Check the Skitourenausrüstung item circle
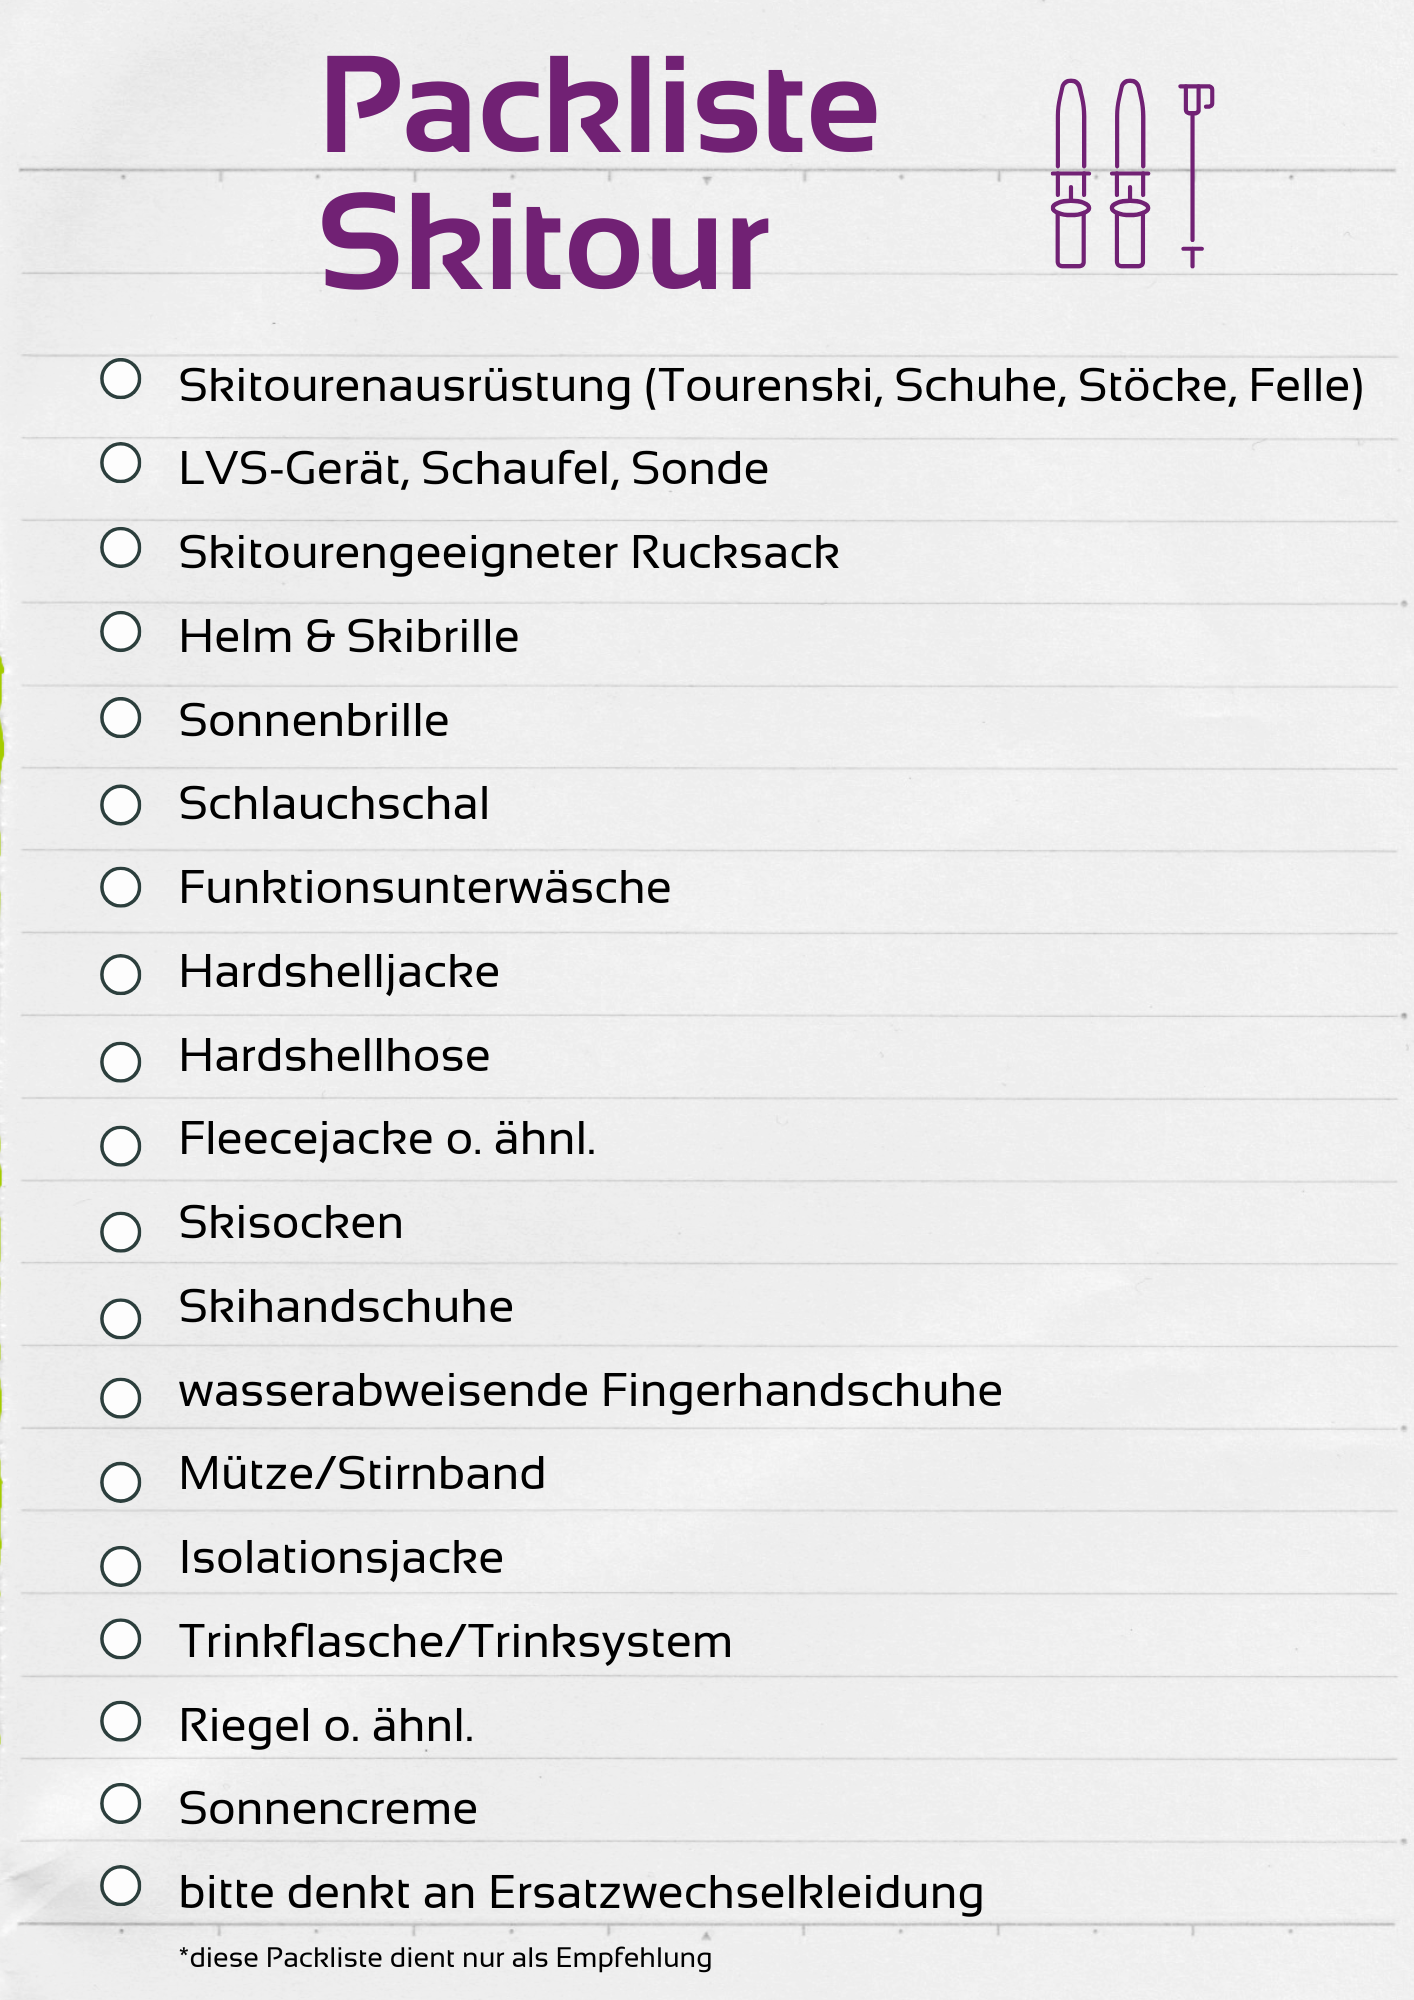This screenshot has height=2000, width=1414. click(x=121, y=379)
